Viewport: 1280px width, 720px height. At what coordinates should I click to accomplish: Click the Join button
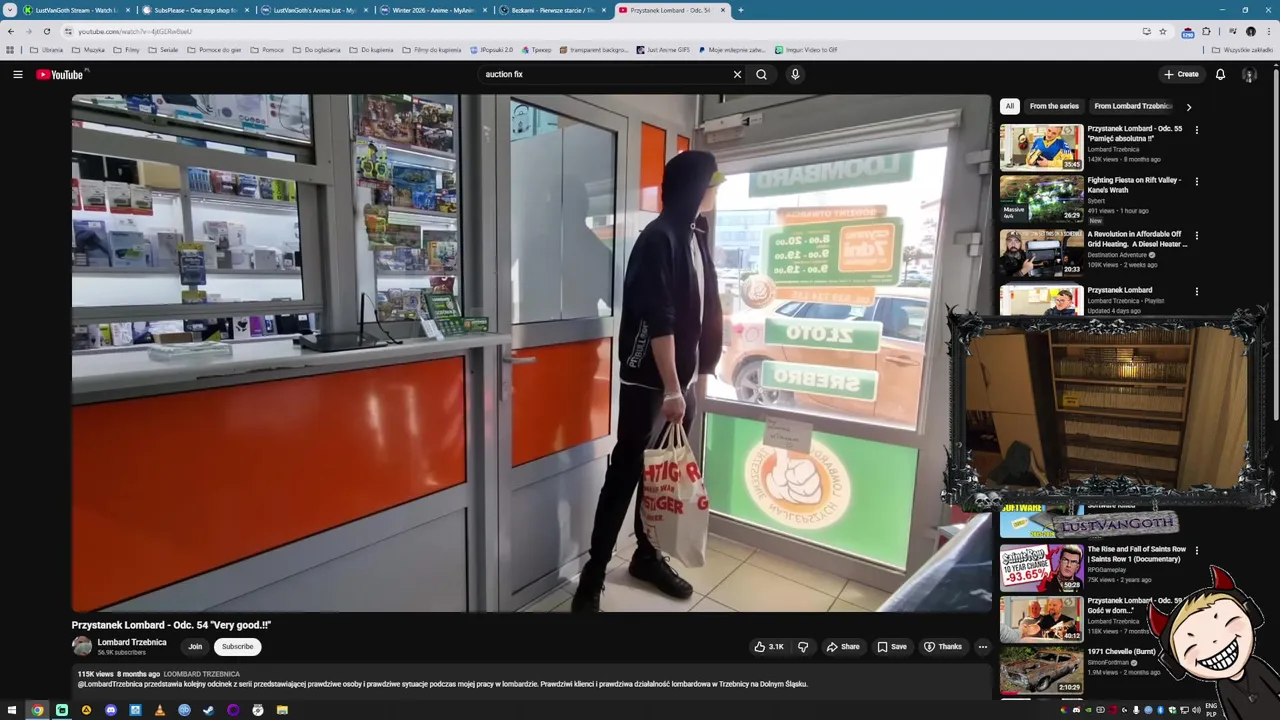tap(195, 647)
